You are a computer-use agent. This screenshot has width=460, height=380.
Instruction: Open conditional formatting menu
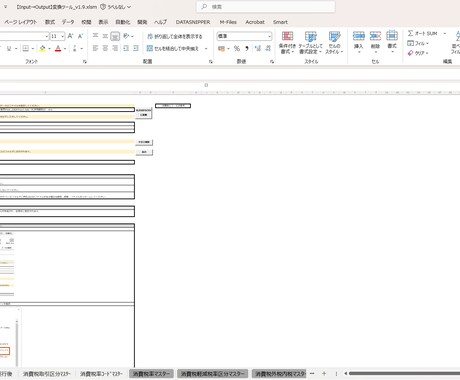click(287, 42)
